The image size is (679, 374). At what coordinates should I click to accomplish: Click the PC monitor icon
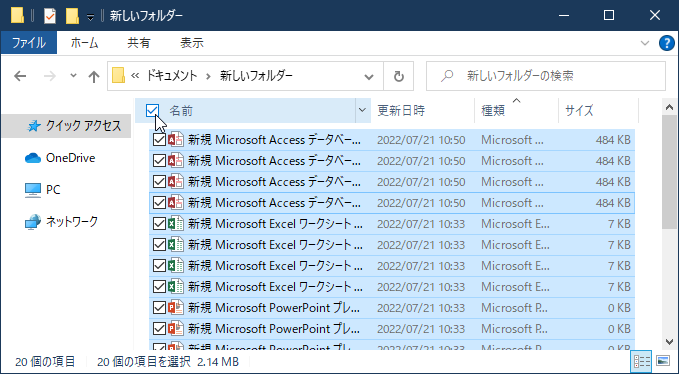coord(33,190)
